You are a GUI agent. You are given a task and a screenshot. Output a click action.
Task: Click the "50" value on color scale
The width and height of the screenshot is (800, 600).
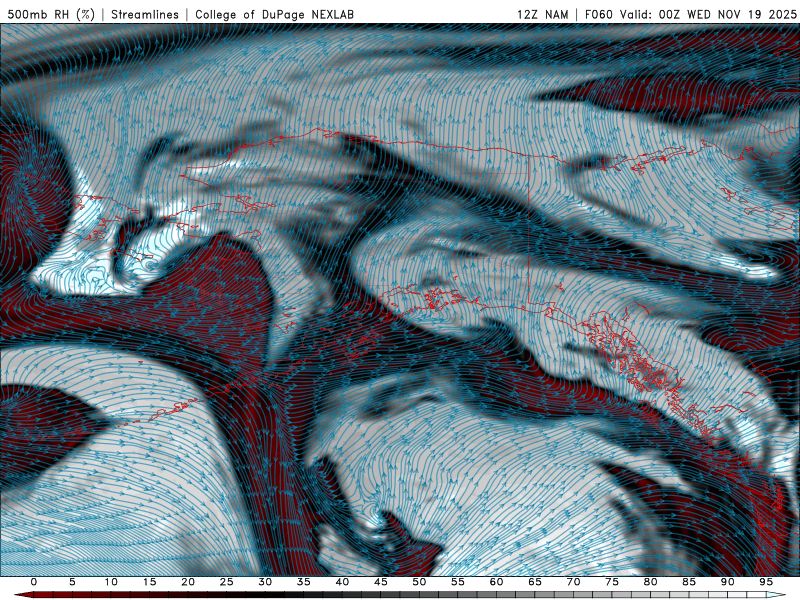[419, 582]
